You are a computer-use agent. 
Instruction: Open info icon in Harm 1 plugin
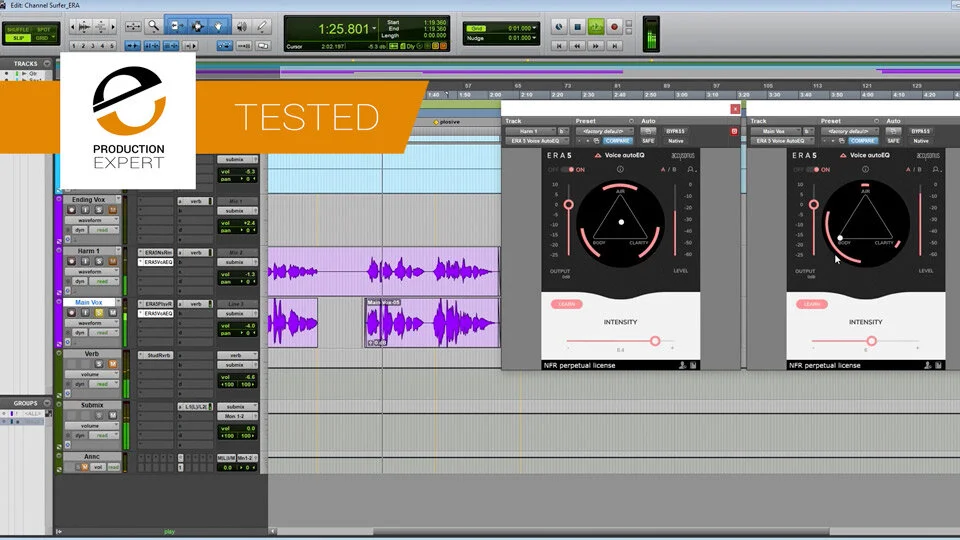click(620, 170)
